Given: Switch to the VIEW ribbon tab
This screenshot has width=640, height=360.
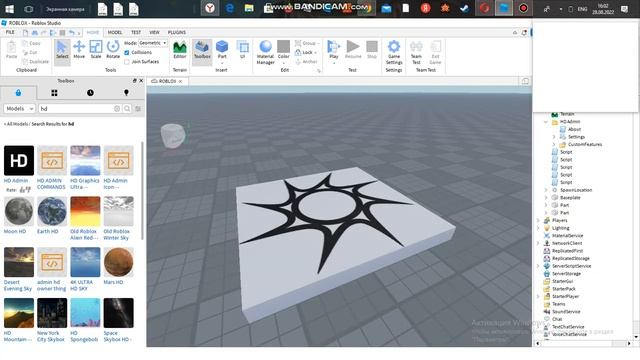Looking at the screenshot, I should point(154,32).
